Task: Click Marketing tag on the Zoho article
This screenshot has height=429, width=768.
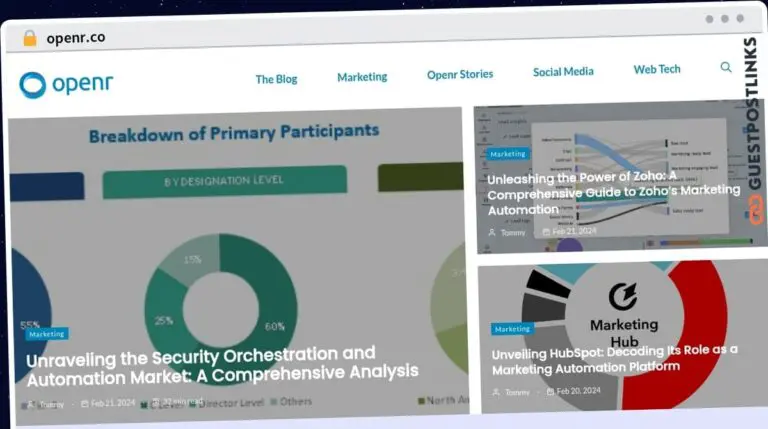Action: 508,154
